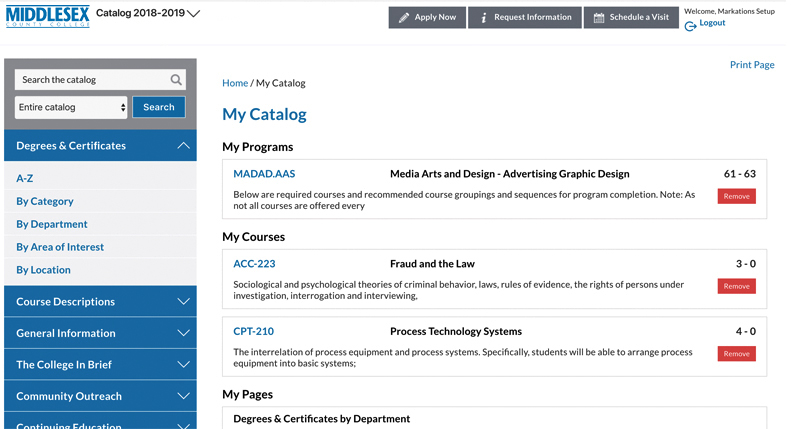The height and width of the screenshot is (429, 795).
Task: Click the My Courses section heading
Action: pyautogui.click(x=254, y=237)
